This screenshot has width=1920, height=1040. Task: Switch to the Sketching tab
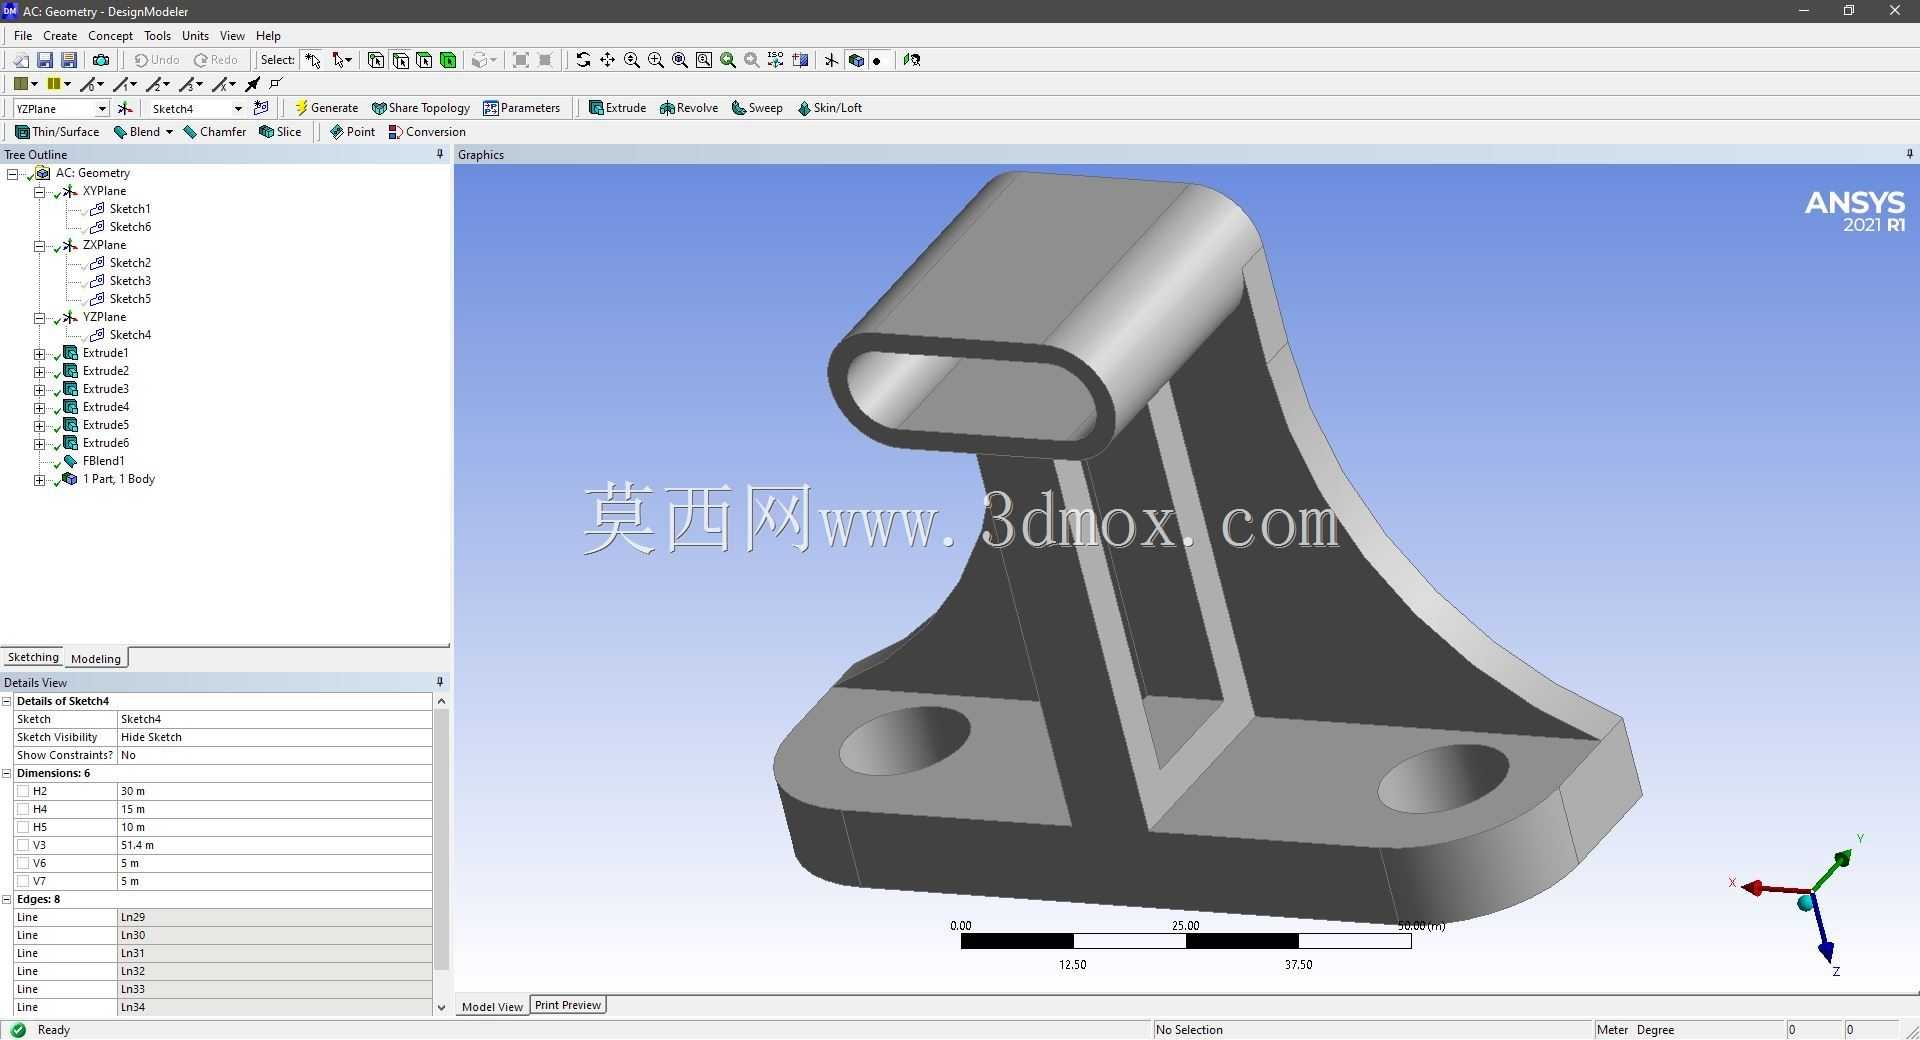point(33,657)
